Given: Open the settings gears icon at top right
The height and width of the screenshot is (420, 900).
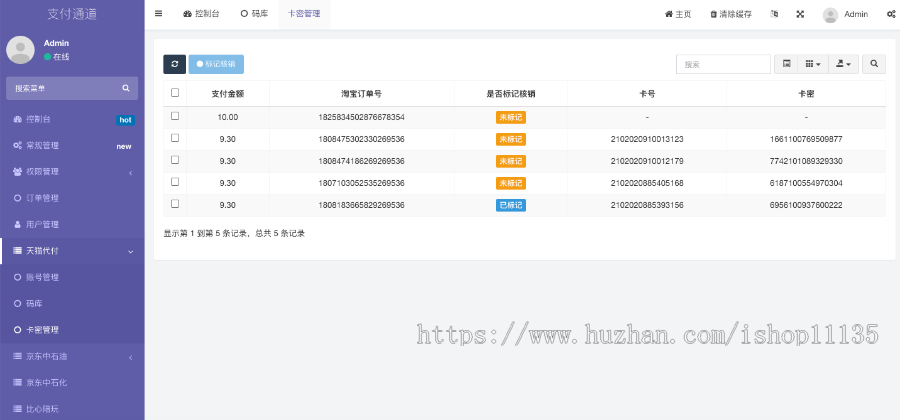Looking at the screenshot, I should pyautogui.click(x=890, y=14).
